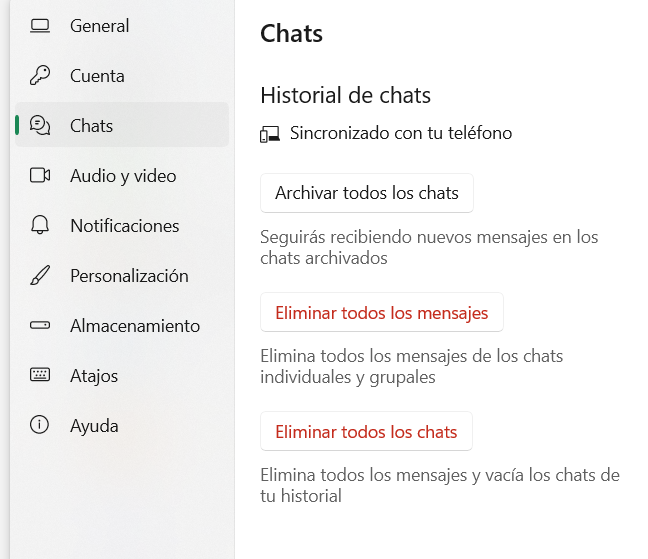This screenshot has width=648, height=559.
Task: Click the laptop icon beside General
Action: (40, 26)
